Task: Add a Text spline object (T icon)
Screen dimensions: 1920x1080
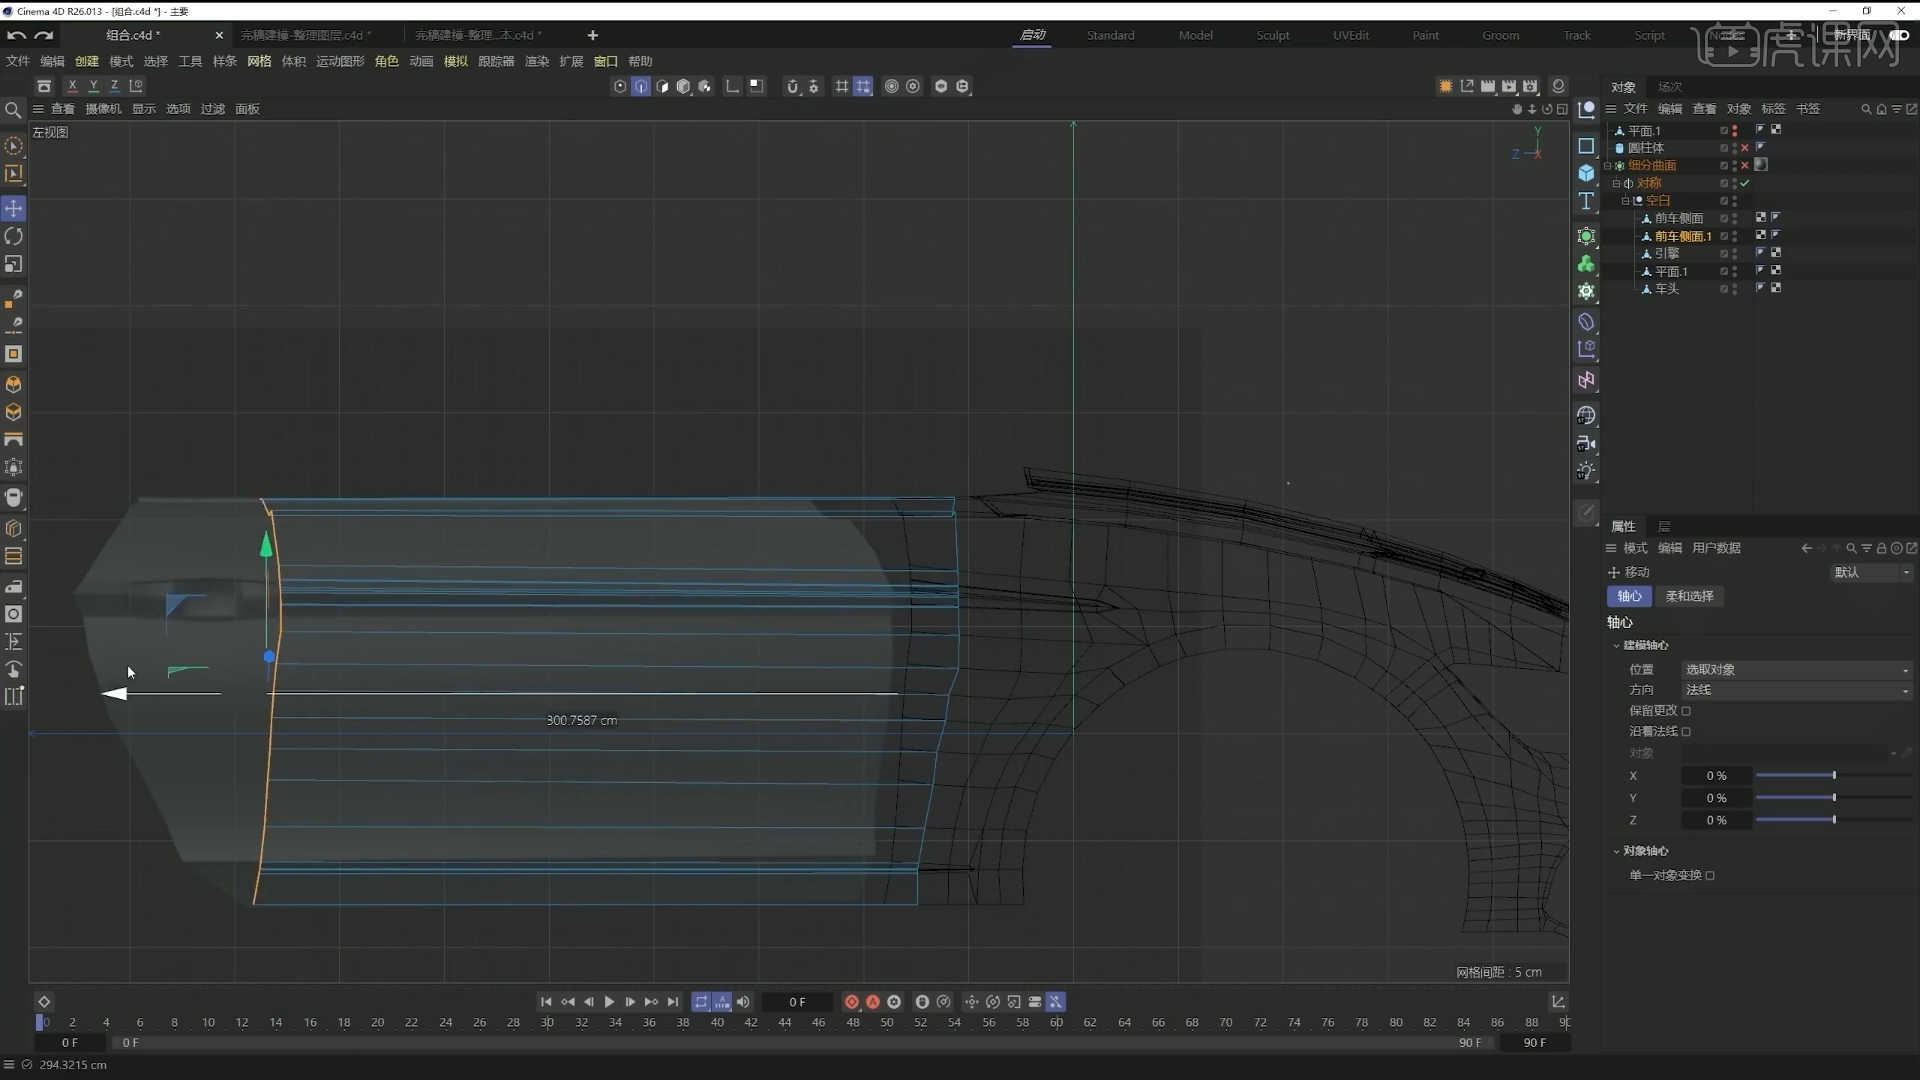Action: (1586, 201)
